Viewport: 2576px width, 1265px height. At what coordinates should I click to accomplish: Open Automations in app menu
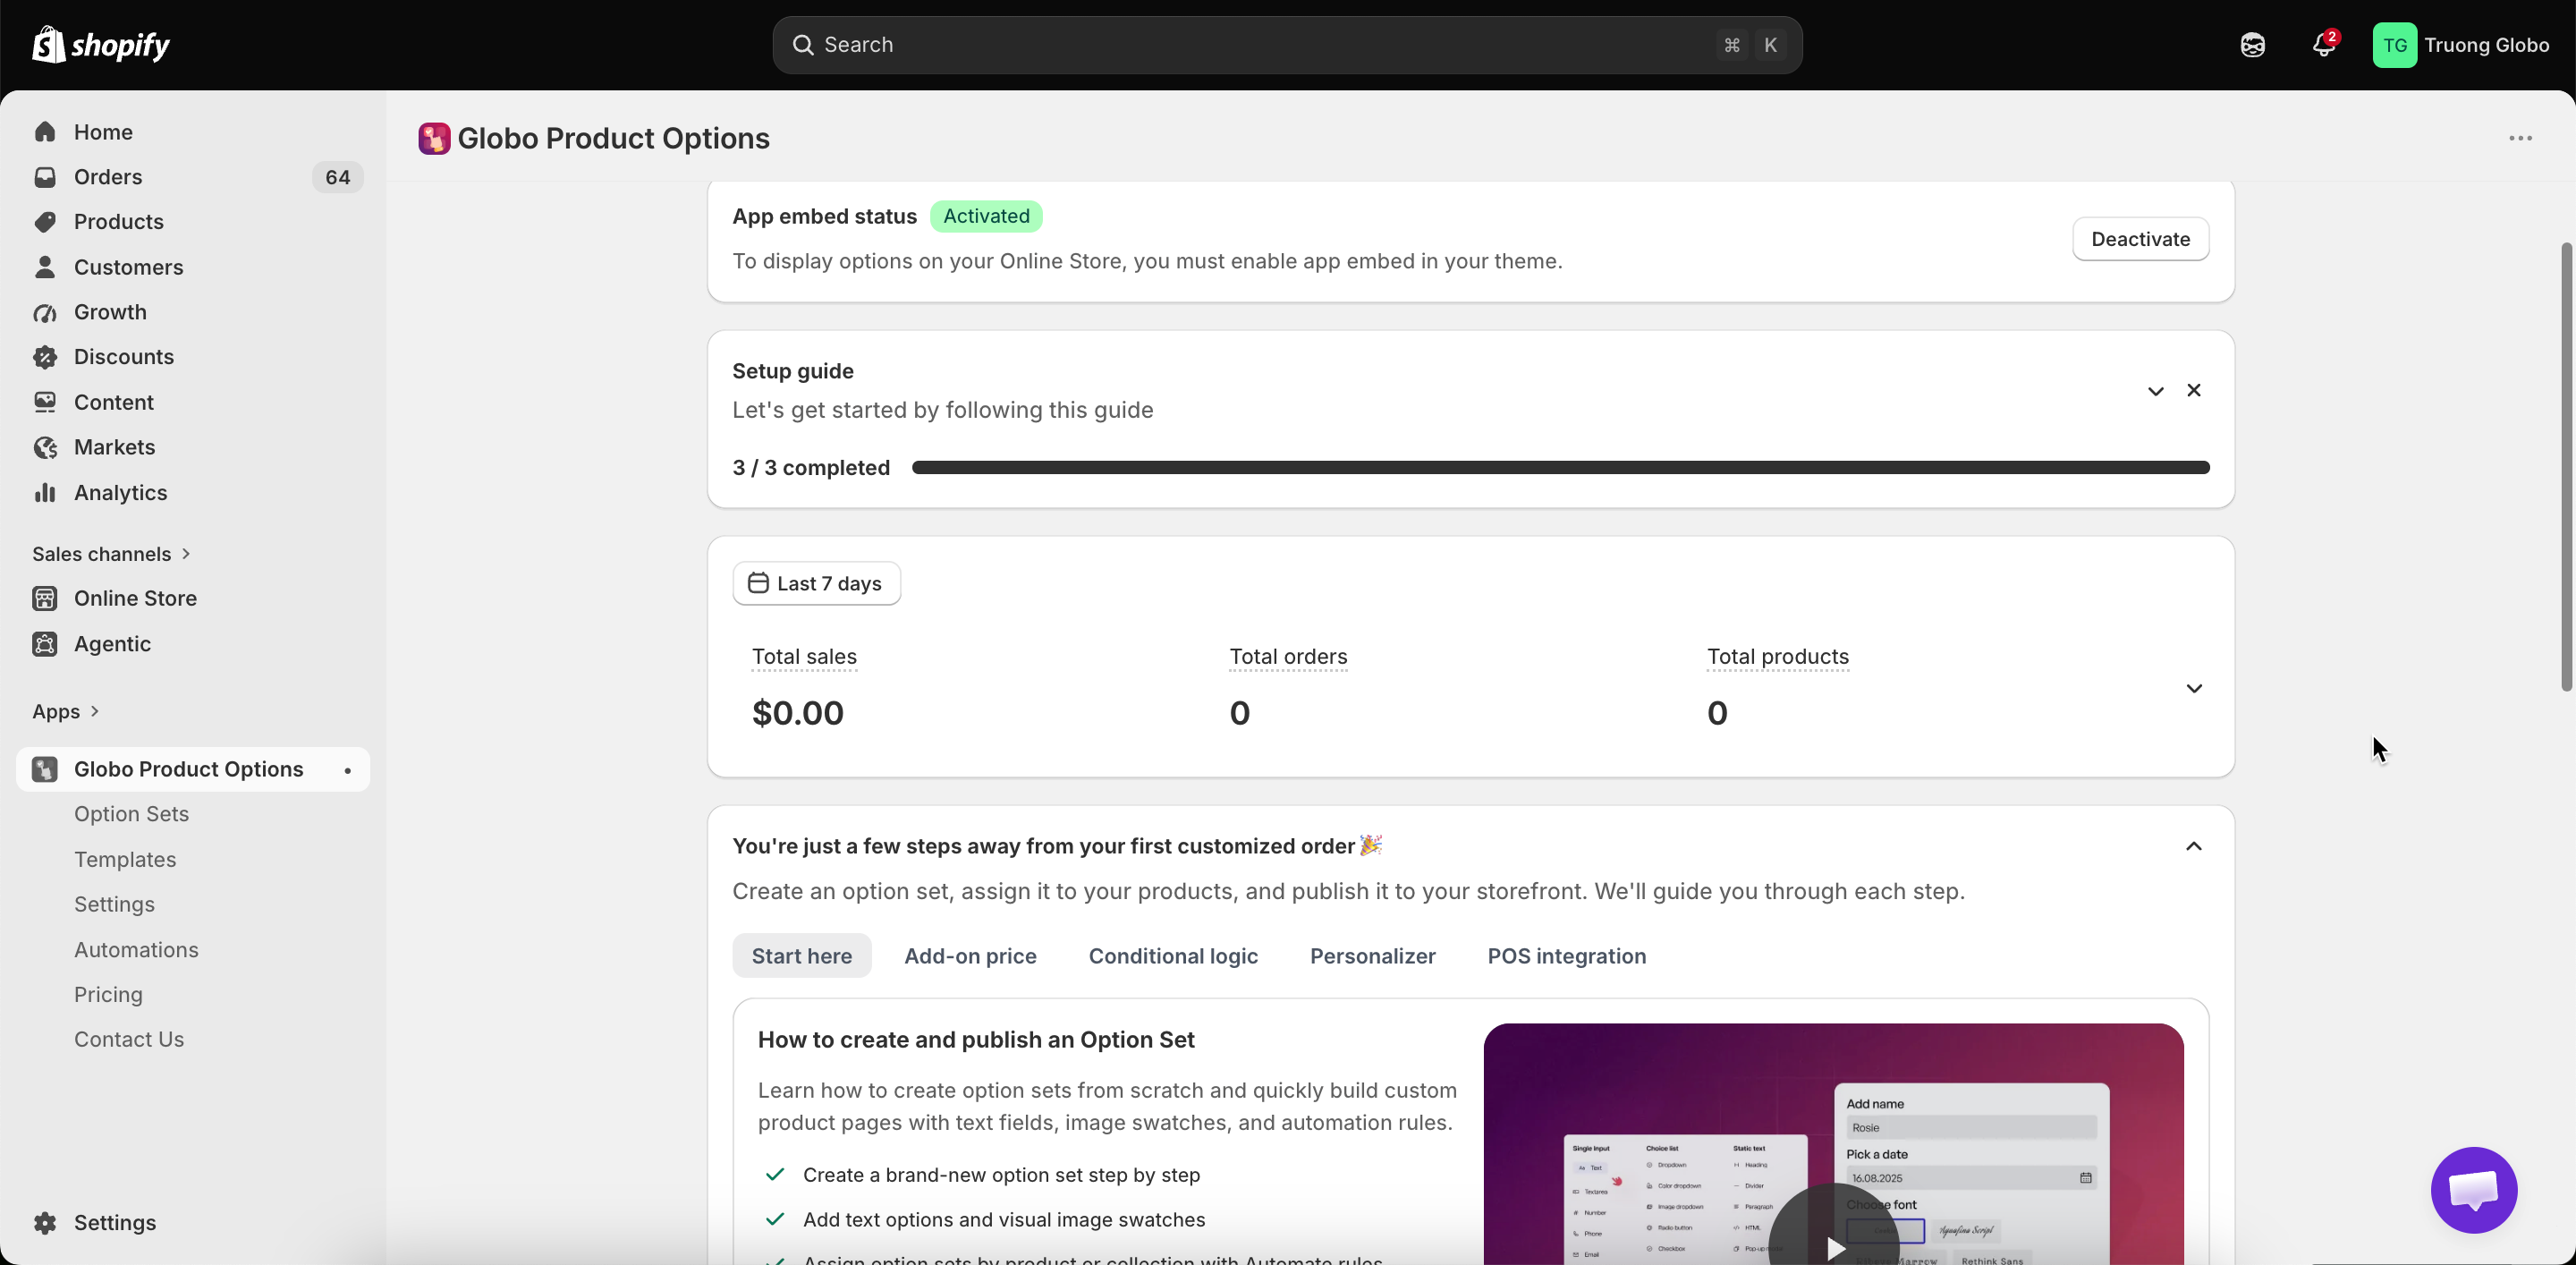point(136,950)
